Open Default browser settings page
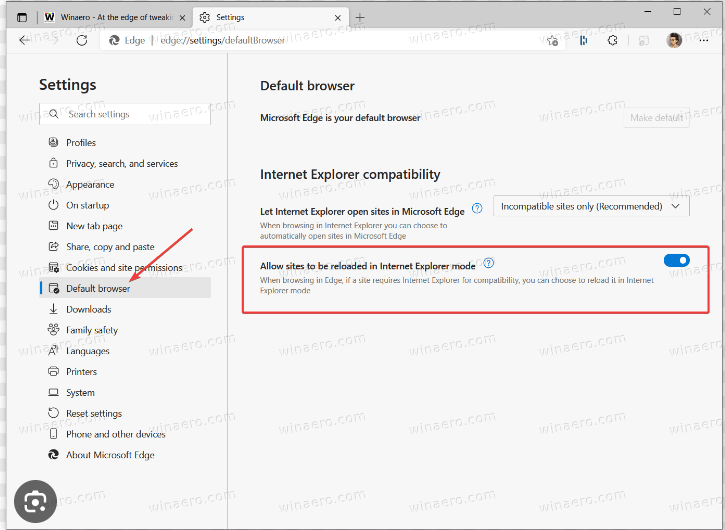This screenshot has height=530, width=725. [125, 288]
